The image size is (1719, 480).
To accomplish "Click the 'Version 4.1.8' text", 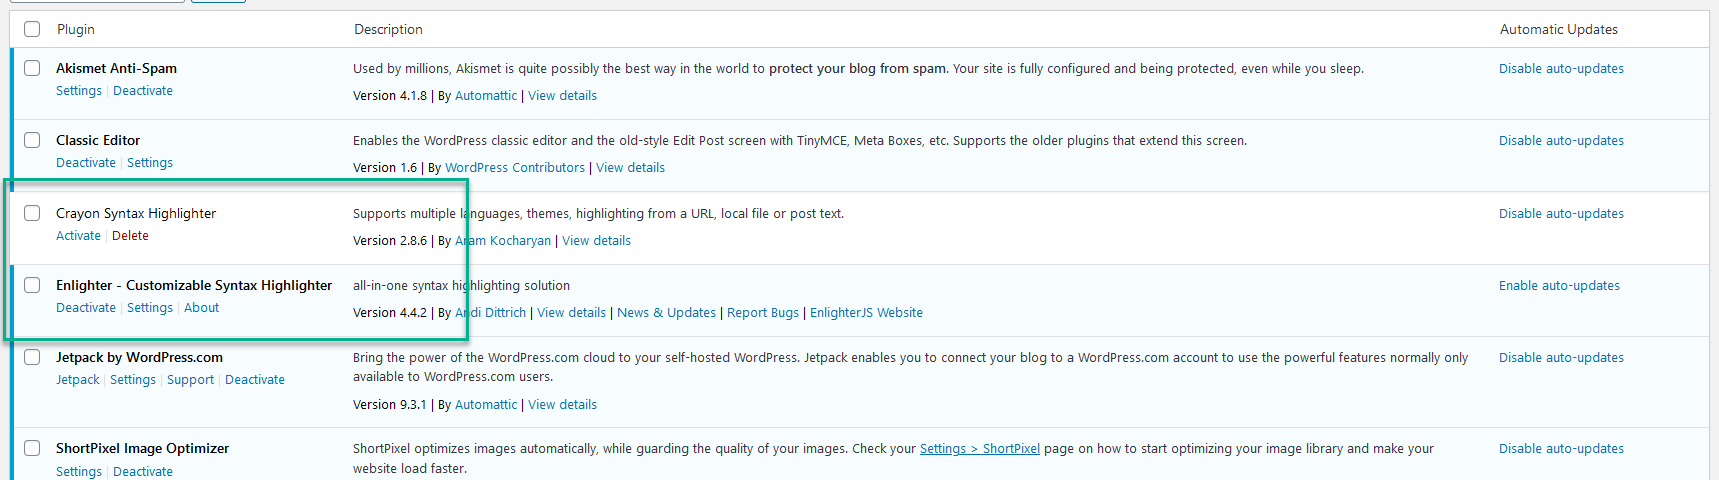I will pos(390,96).
